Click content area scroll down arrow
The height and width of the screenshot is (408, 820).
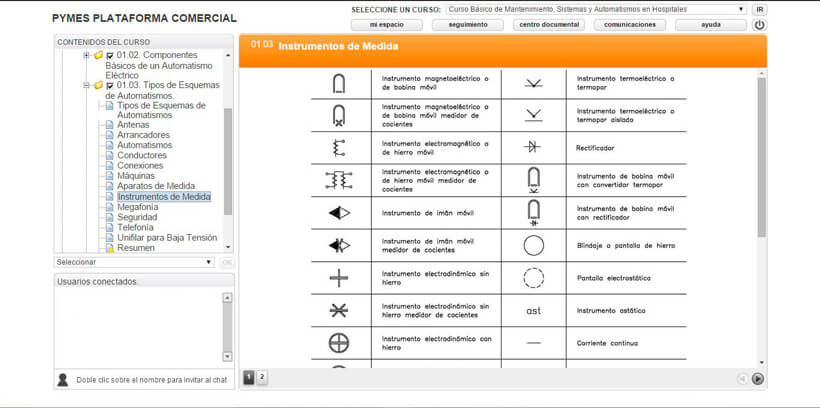point(761,362)
